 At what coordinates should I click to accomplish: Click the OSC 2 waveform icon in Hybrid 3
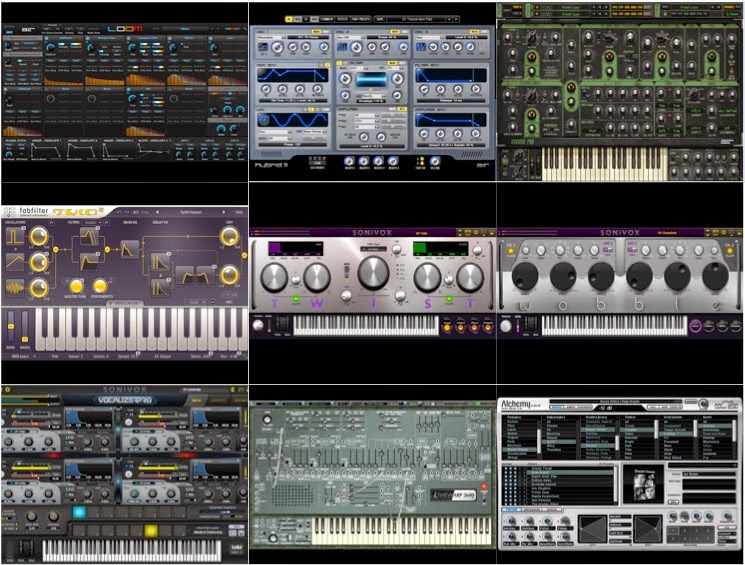pyautogui.click(x=342, y=47)
